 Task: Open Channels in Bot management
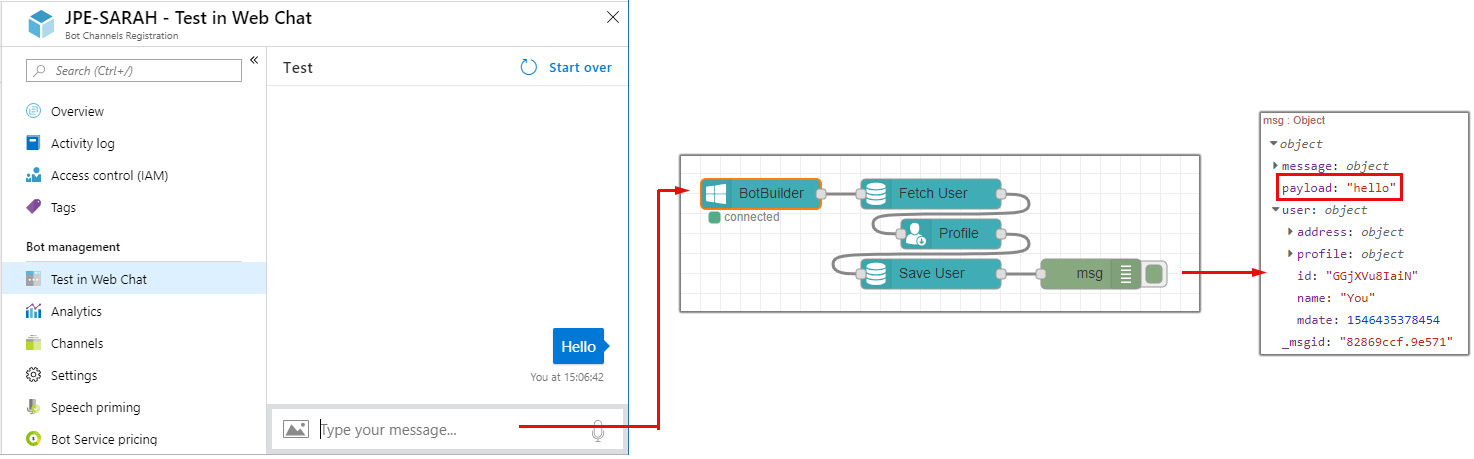coord(77,343)
